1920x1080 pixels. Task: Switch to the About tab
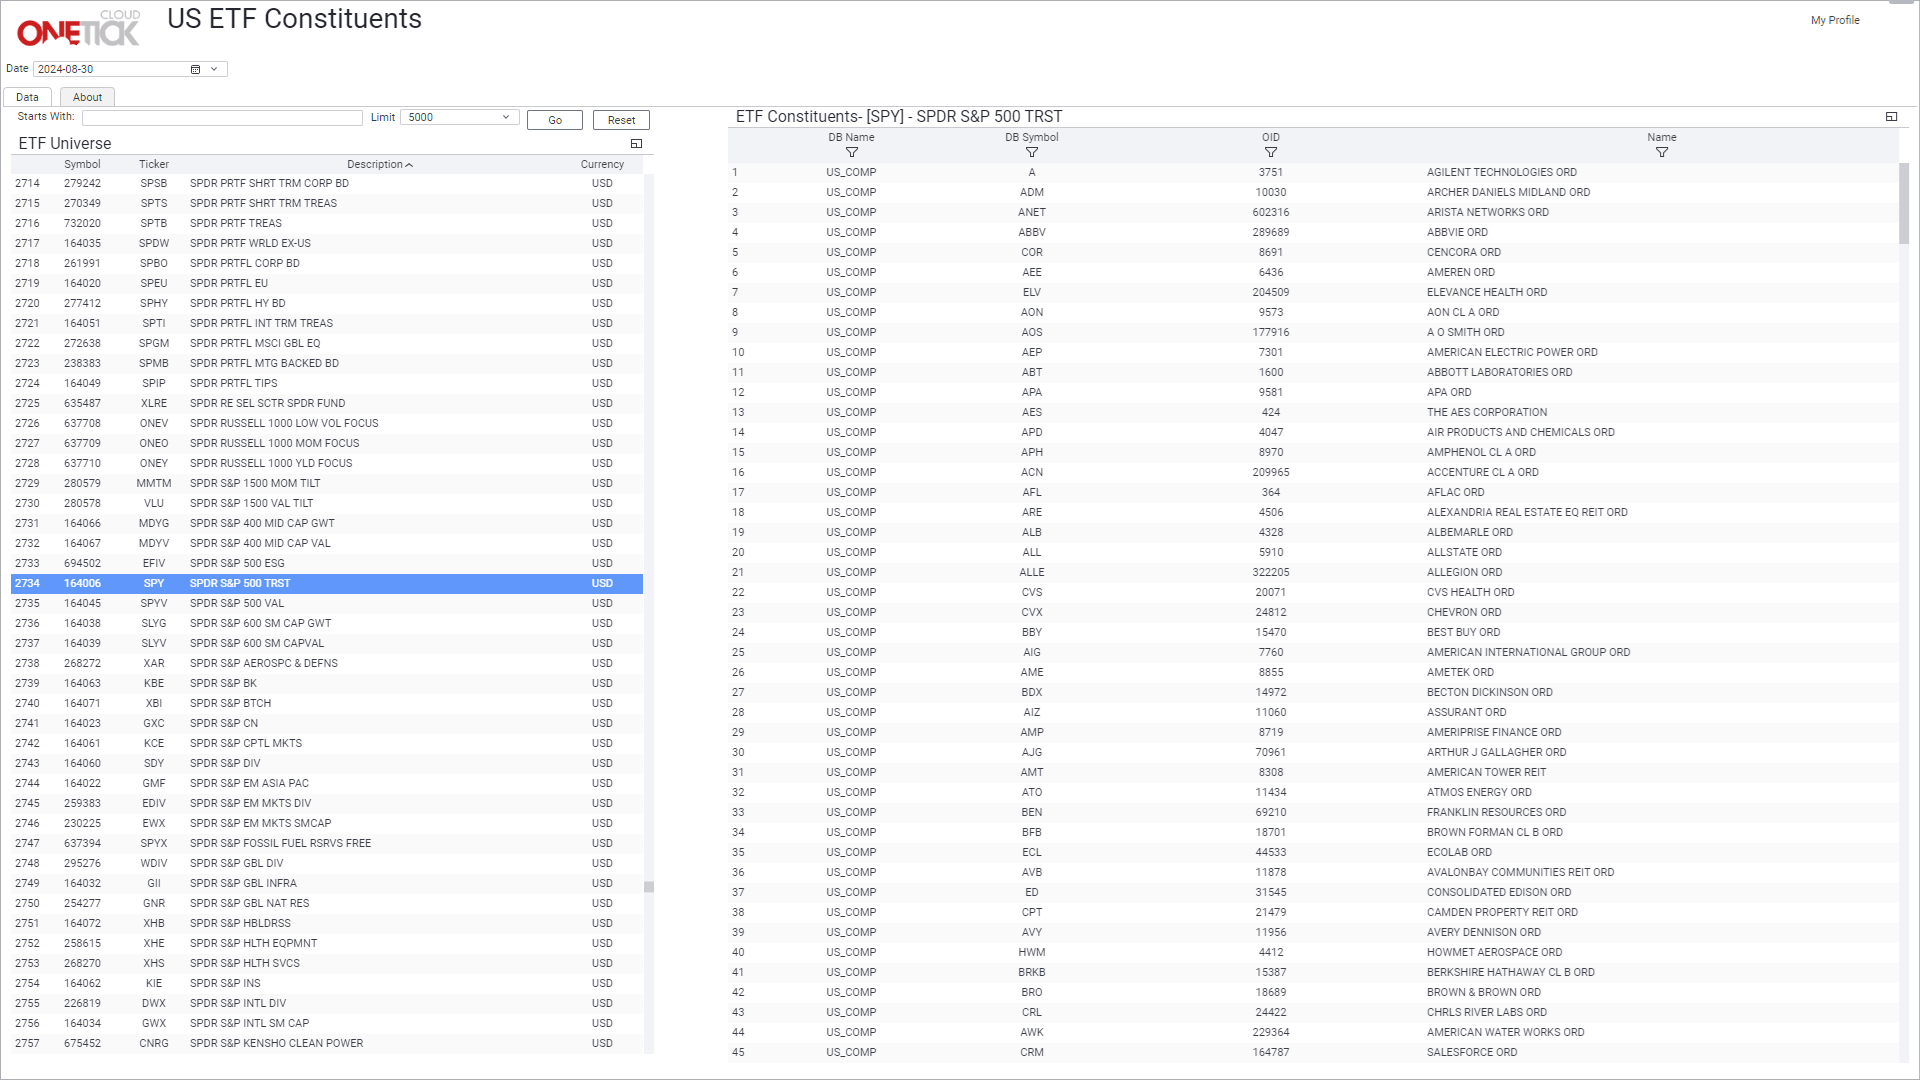point(87,98)
